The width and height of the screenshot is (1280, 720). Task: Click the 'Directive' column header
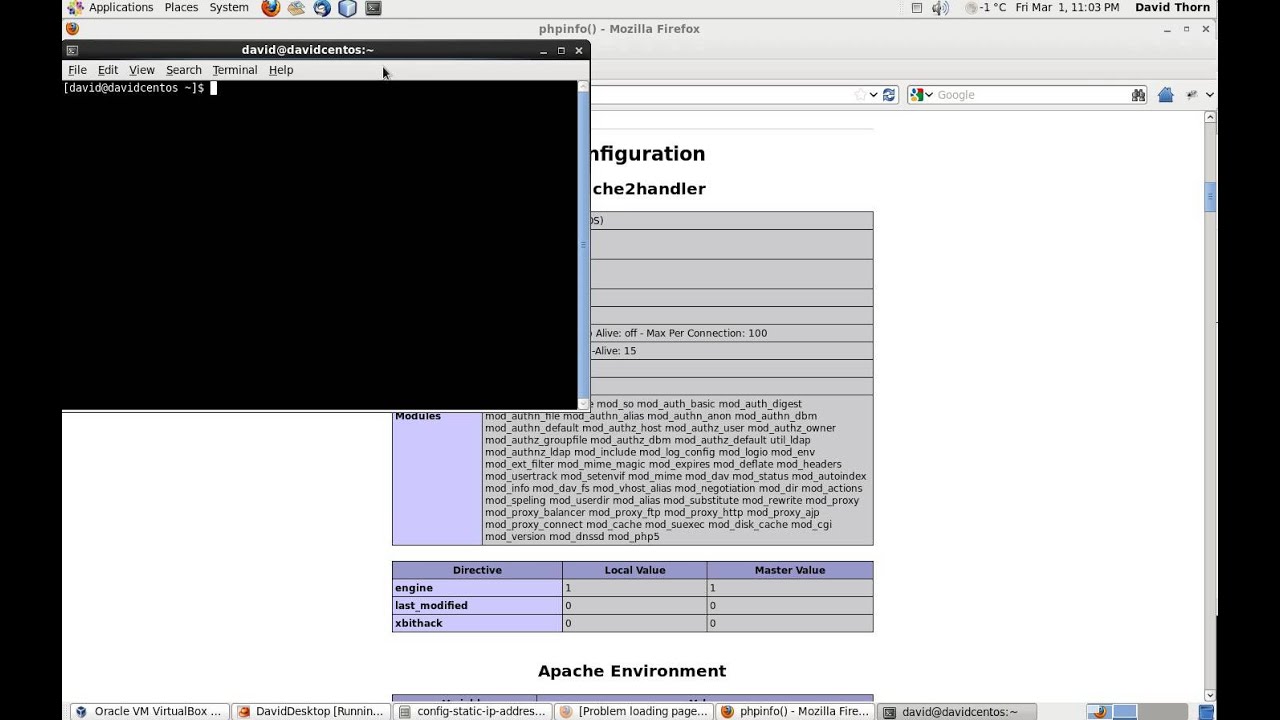click(477, 570)
